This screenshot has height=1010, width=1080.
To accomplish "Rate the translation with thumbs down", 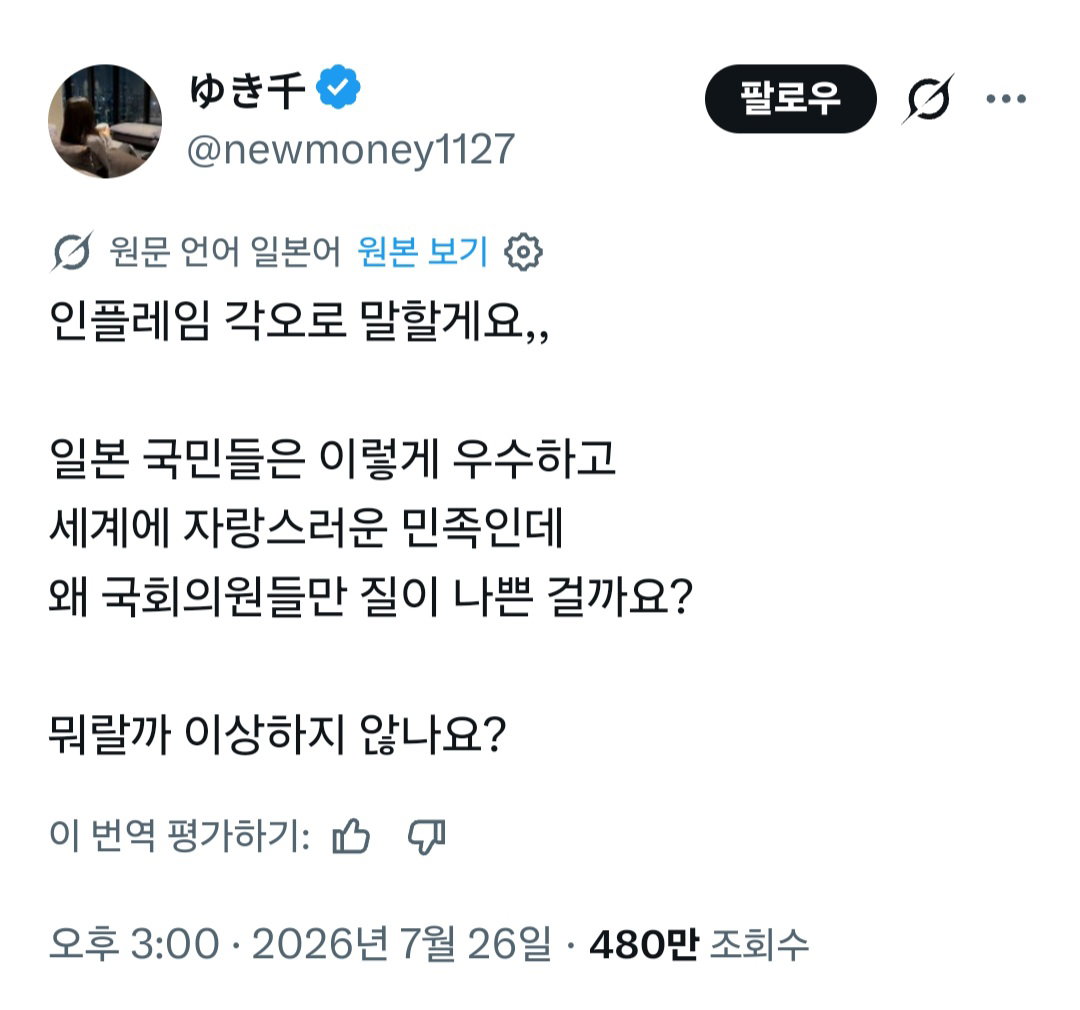I will 427,836.
